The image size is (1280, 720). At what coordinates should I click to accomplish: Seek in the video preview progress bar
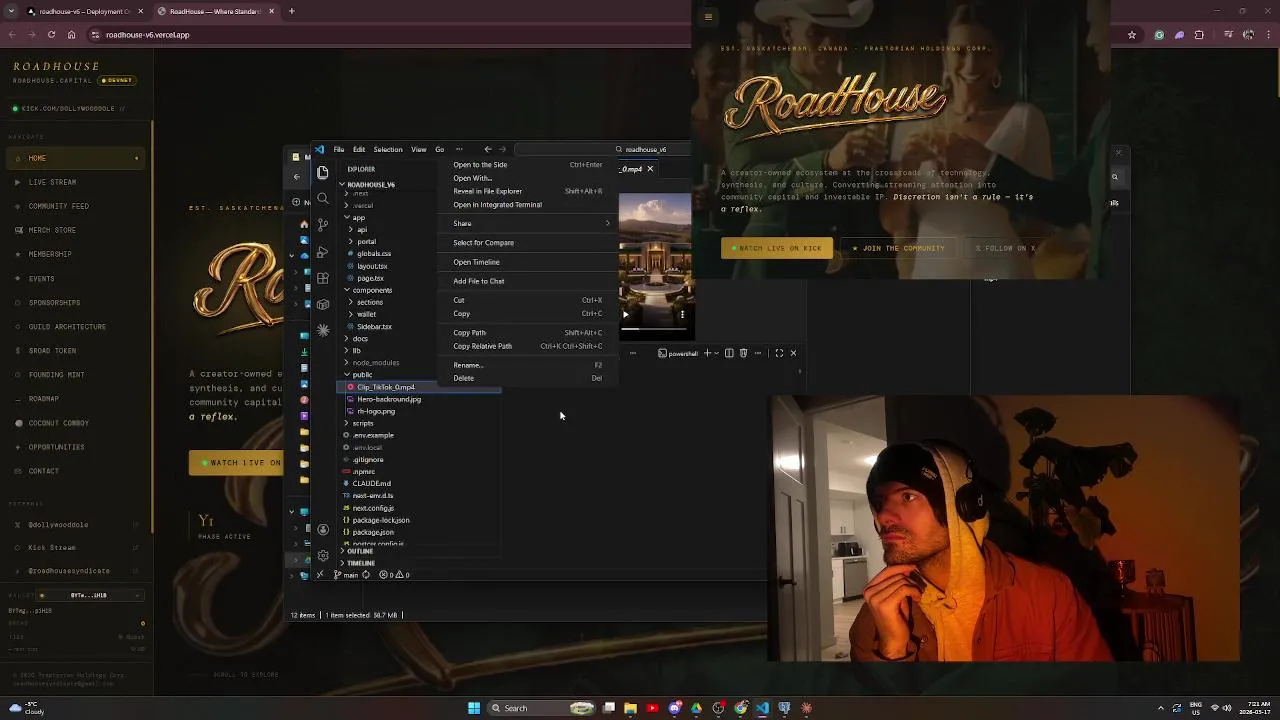pyautogui.click(x=654, y=328)
